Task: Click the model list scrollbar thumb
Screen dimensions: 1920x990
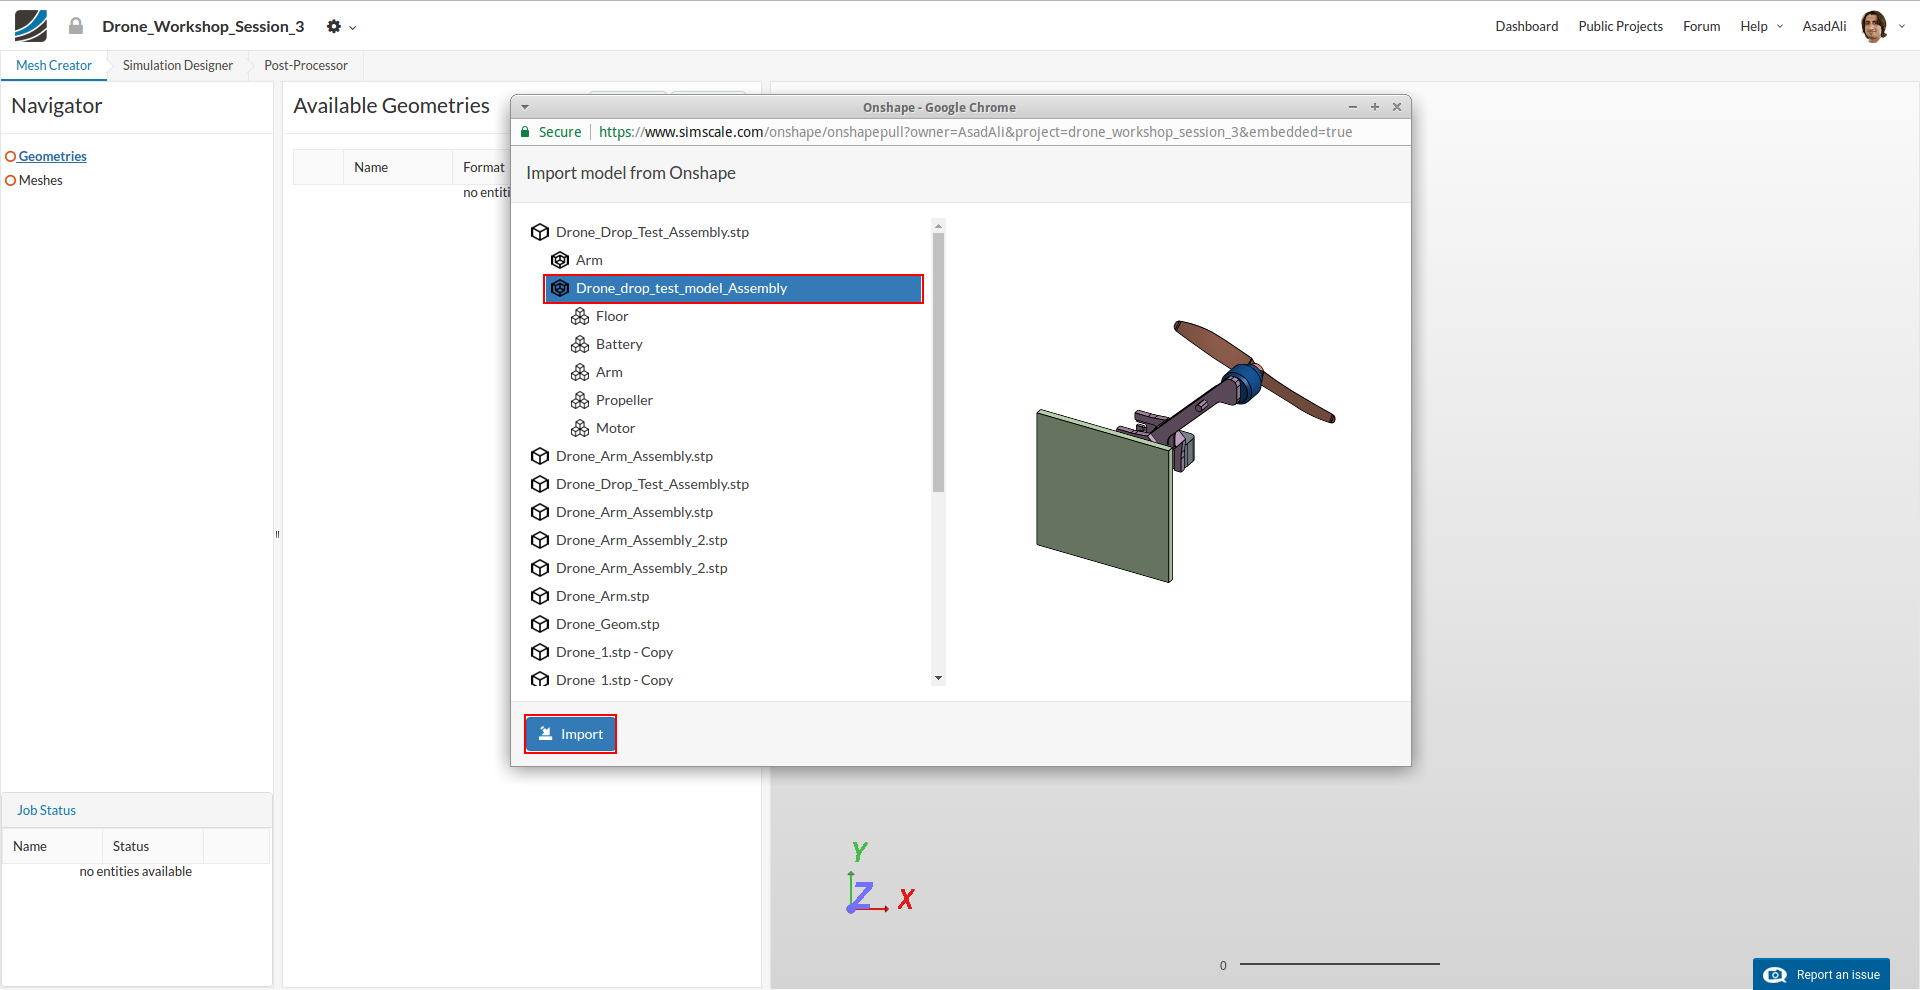Action: click(x=938, y=362)
